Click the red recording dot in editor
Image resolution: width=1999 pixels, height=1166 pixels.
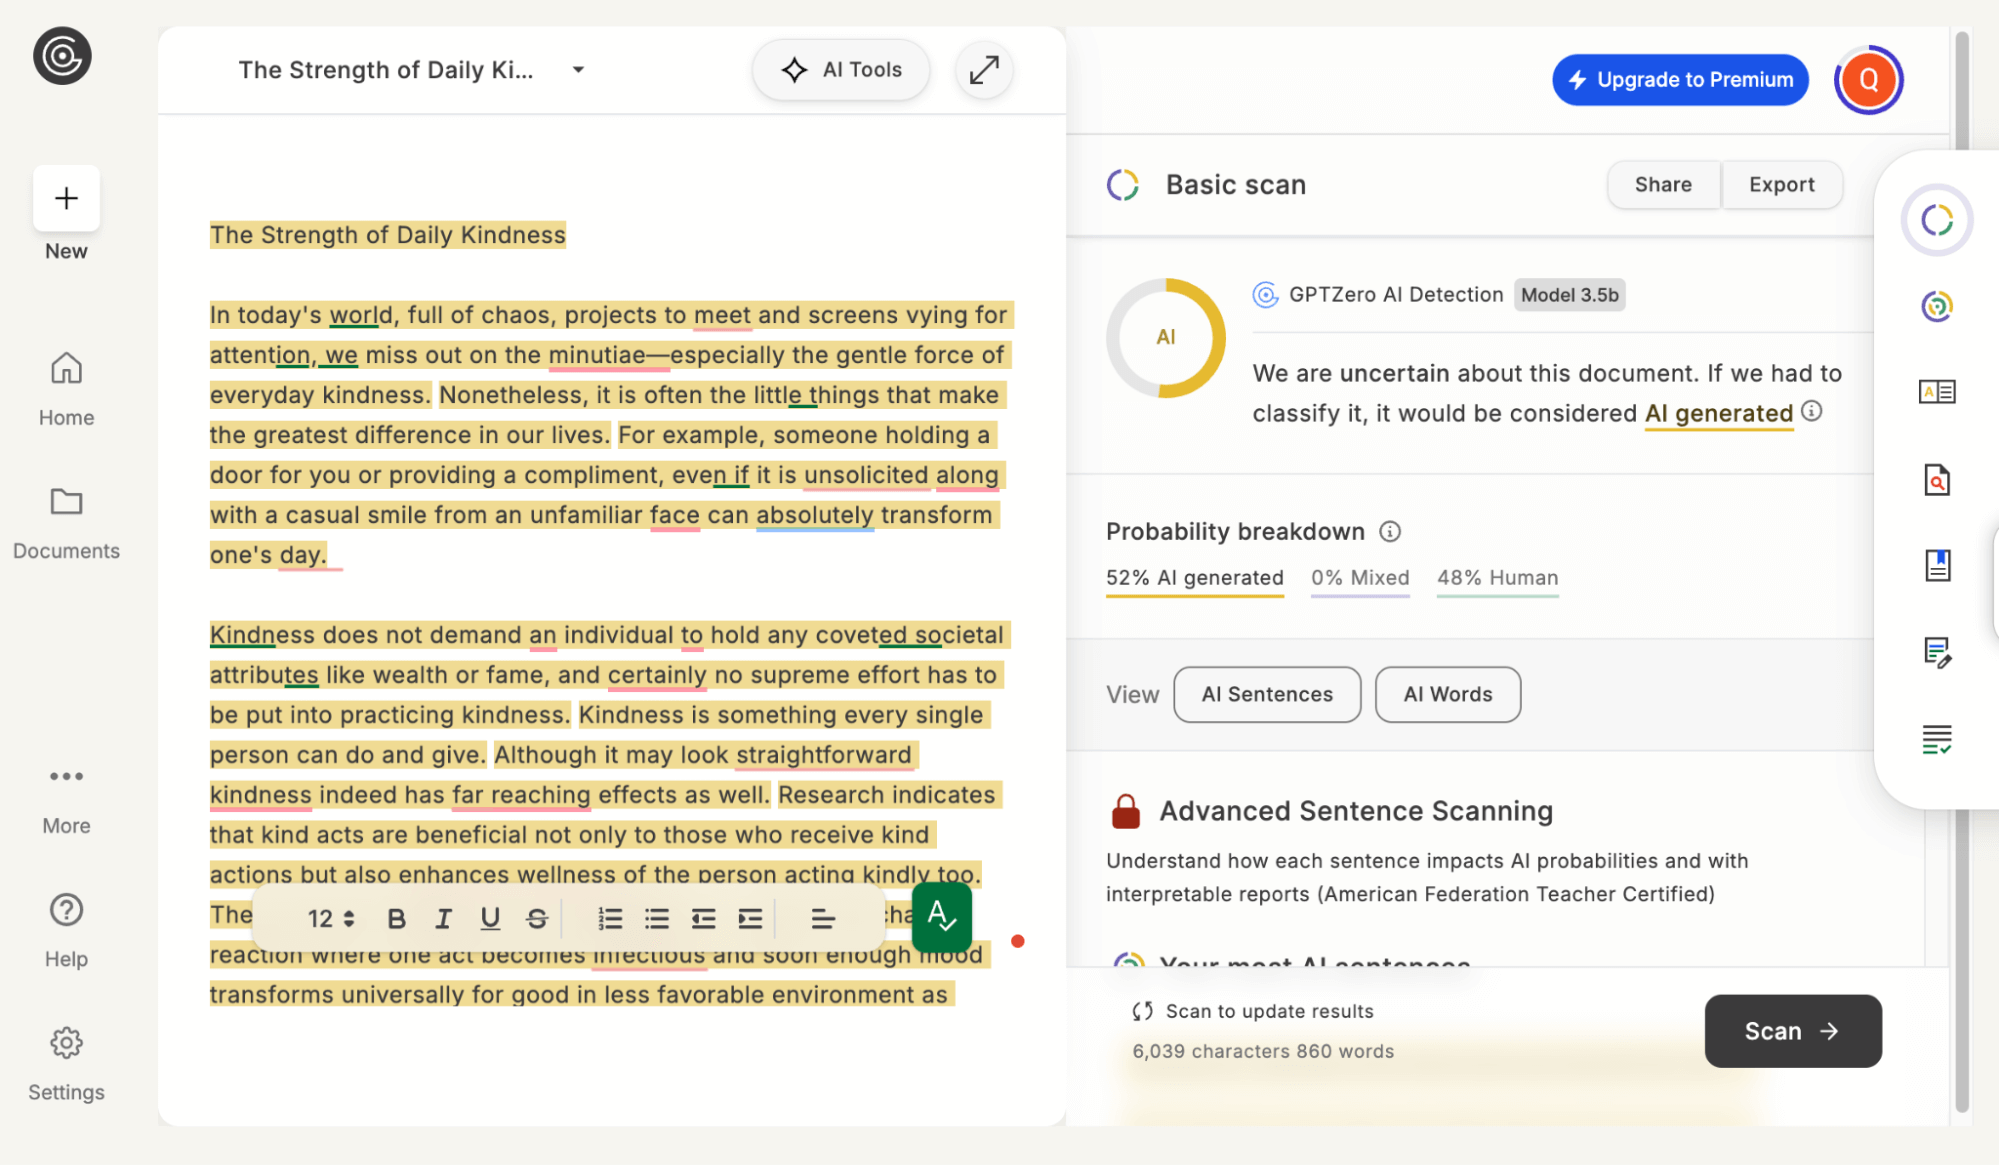(1017, 941)
